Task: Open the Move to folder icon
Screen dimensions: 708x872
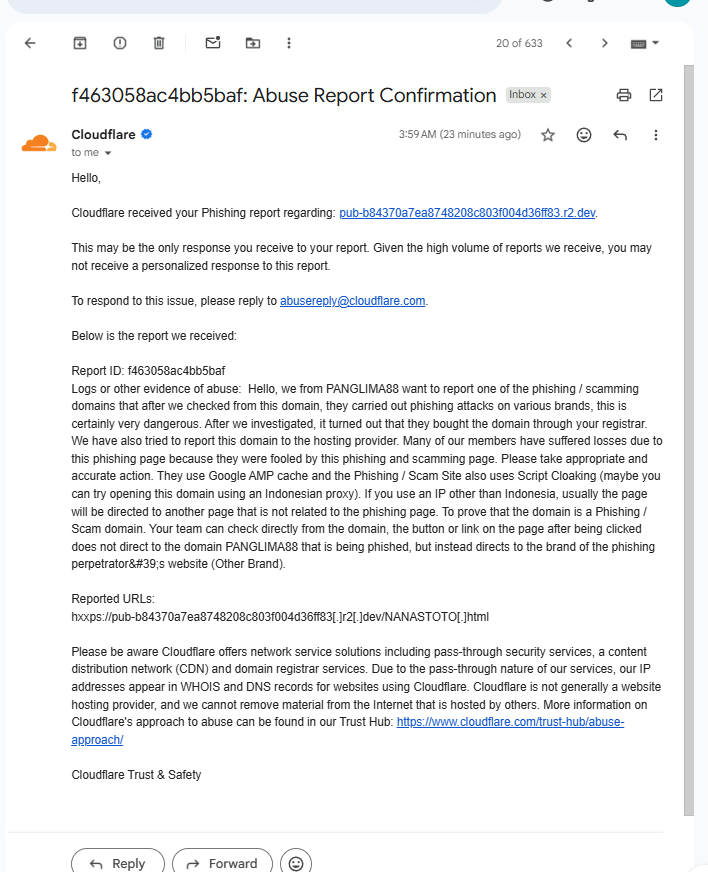Action: [x=253, y=43]
